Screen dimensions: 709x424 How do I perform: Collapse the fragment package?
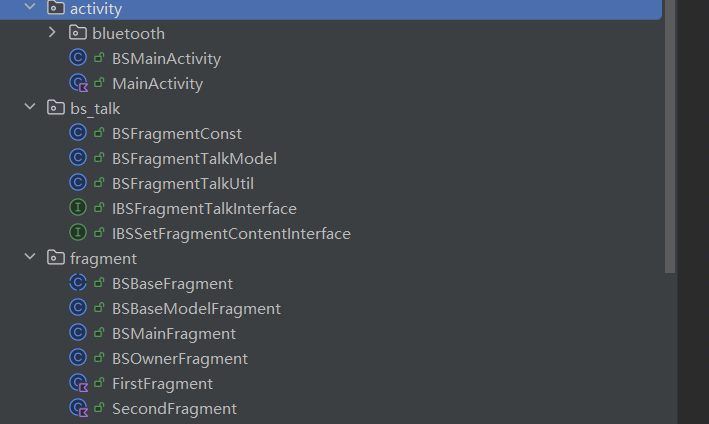tap(29, 259)
